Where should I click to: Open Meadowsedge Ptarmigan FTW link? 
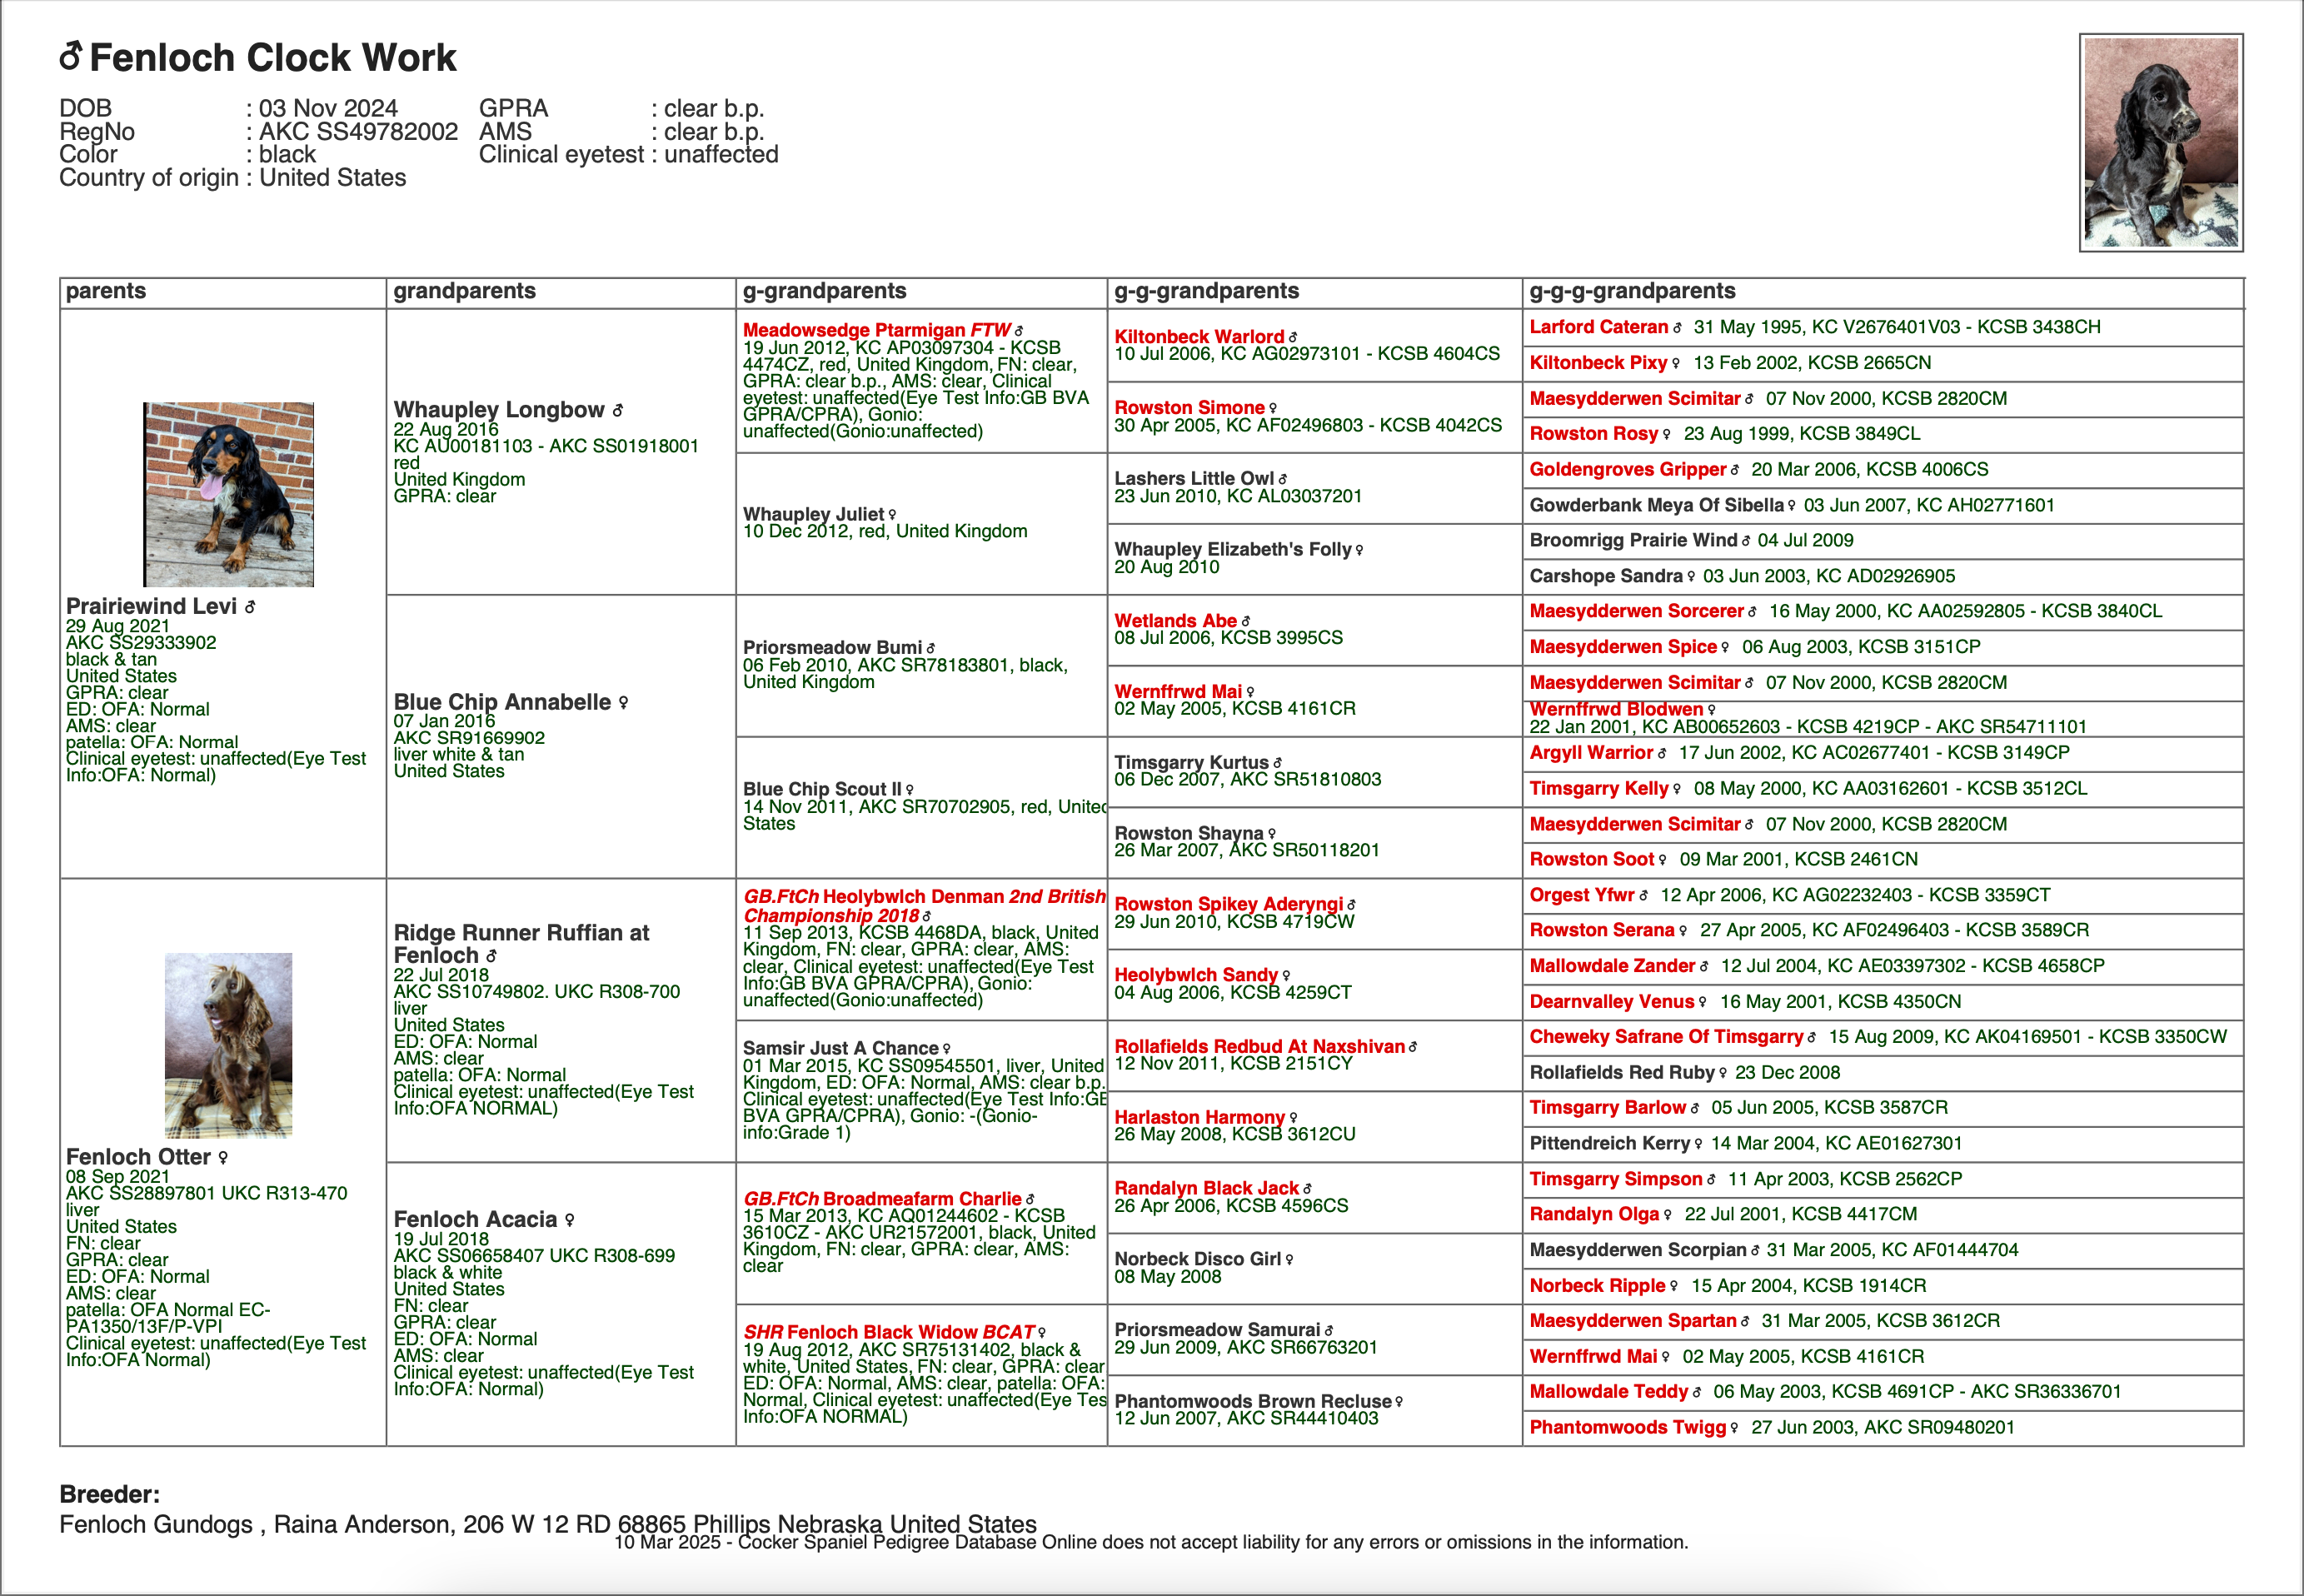[x=877, y=330]
